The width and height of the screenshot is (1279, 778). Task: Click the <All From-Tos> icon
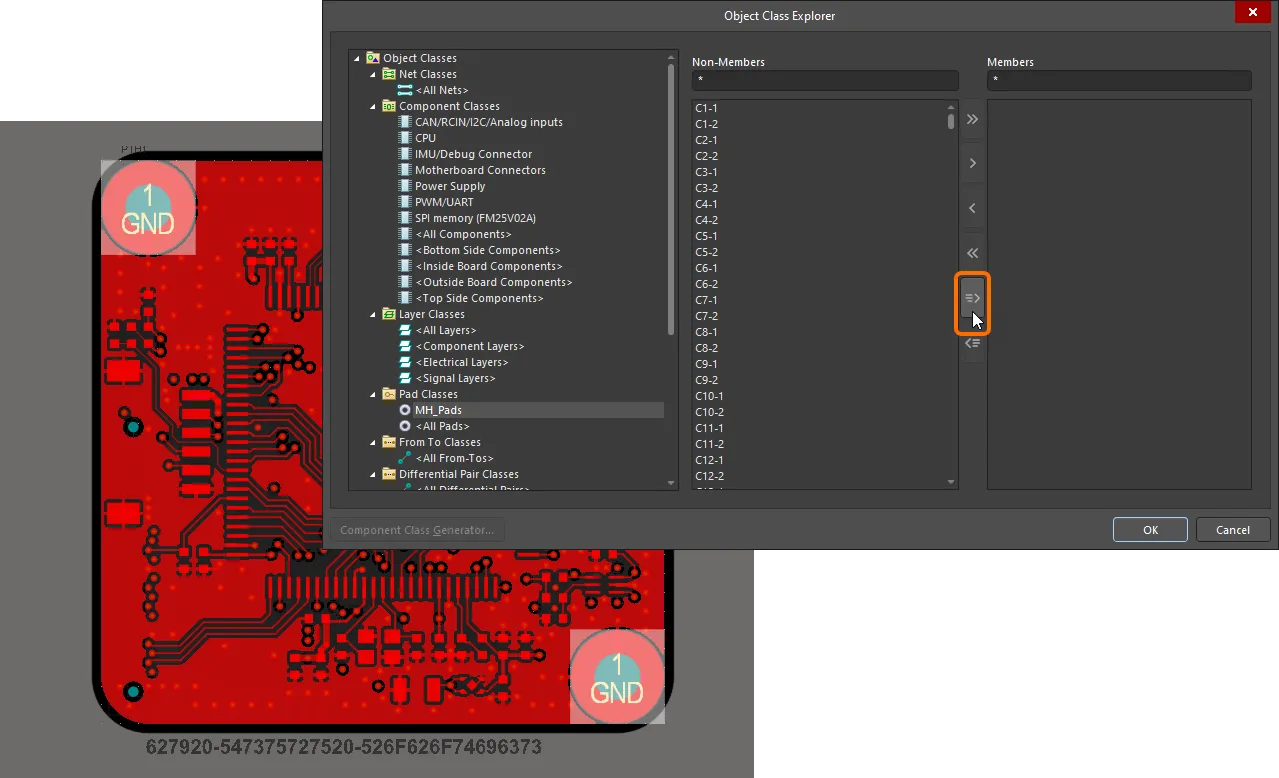(x=405, y=458)
